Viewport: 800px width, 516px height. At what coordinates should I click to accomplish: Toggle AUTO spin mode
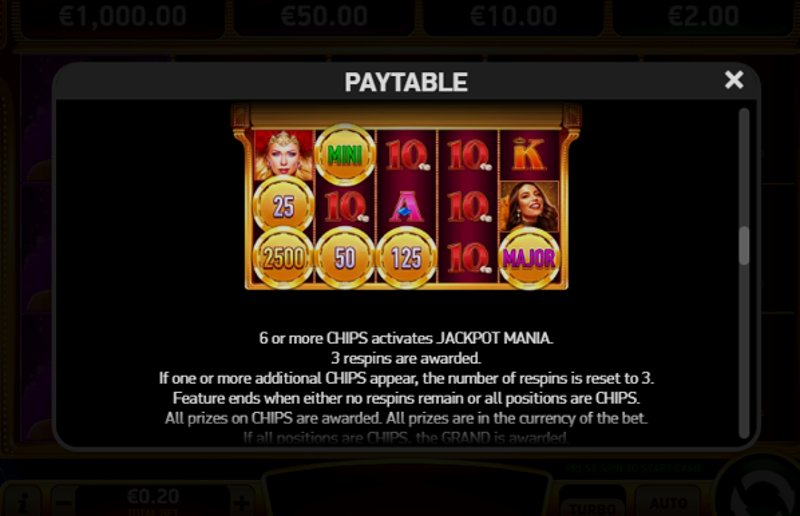click(x=668, y=504)
